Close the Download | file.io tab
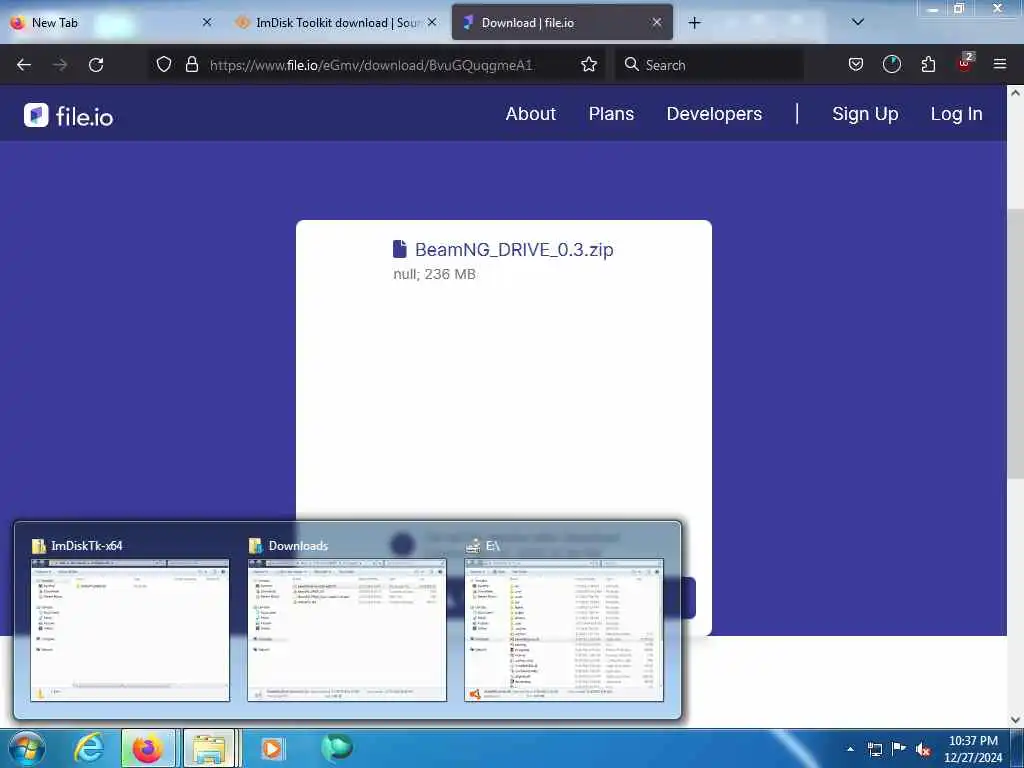This screenshot has width=1024, height=768. click(x=657, y=22)
